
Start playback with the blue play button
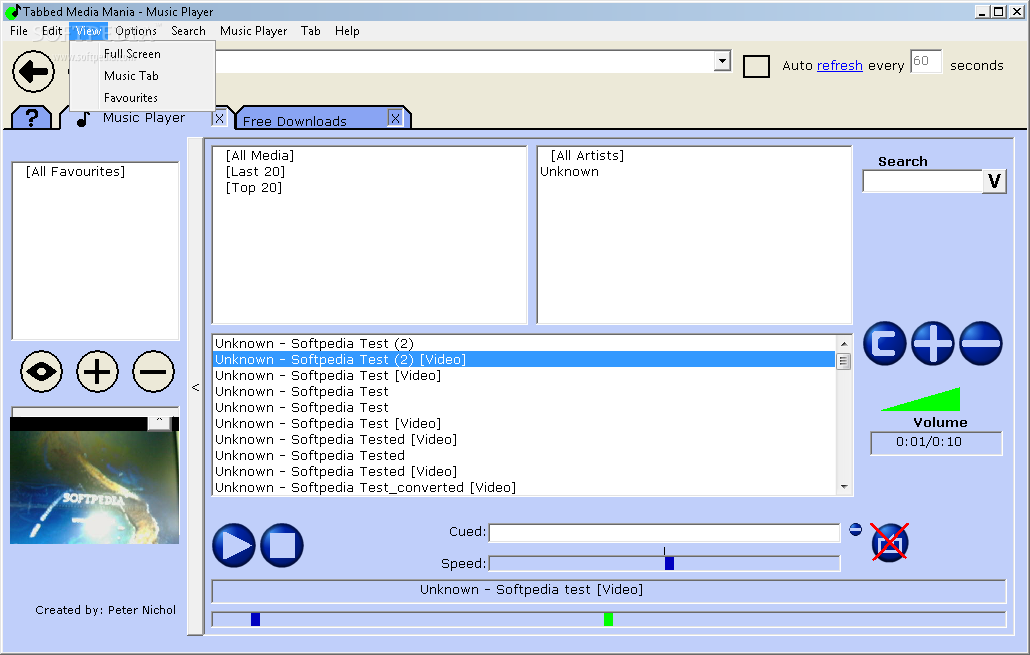(234, 545)
